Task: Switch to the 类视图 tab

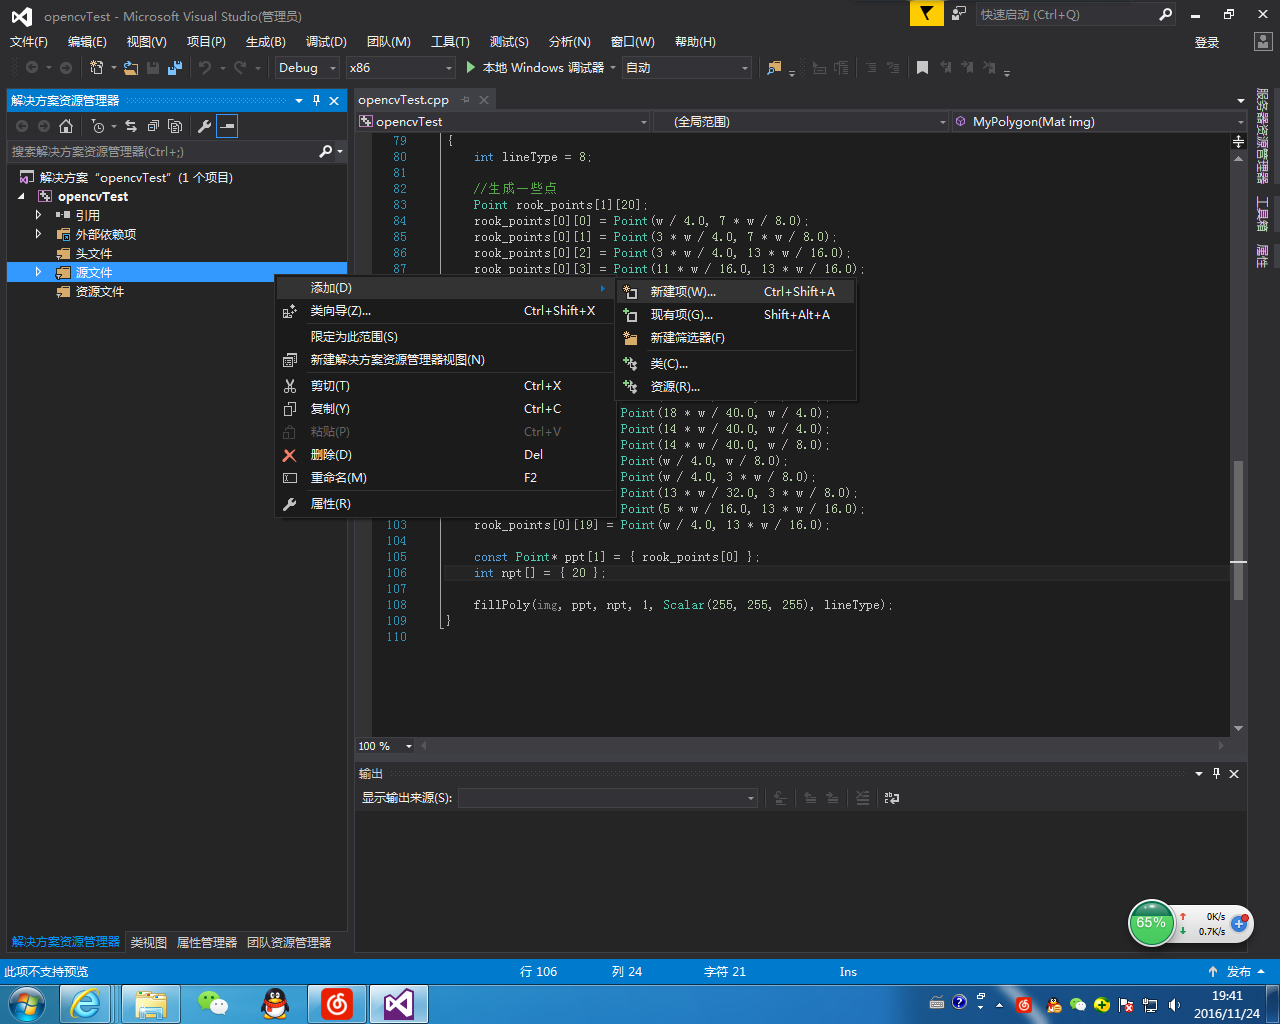Action: [x=149, y=943]
